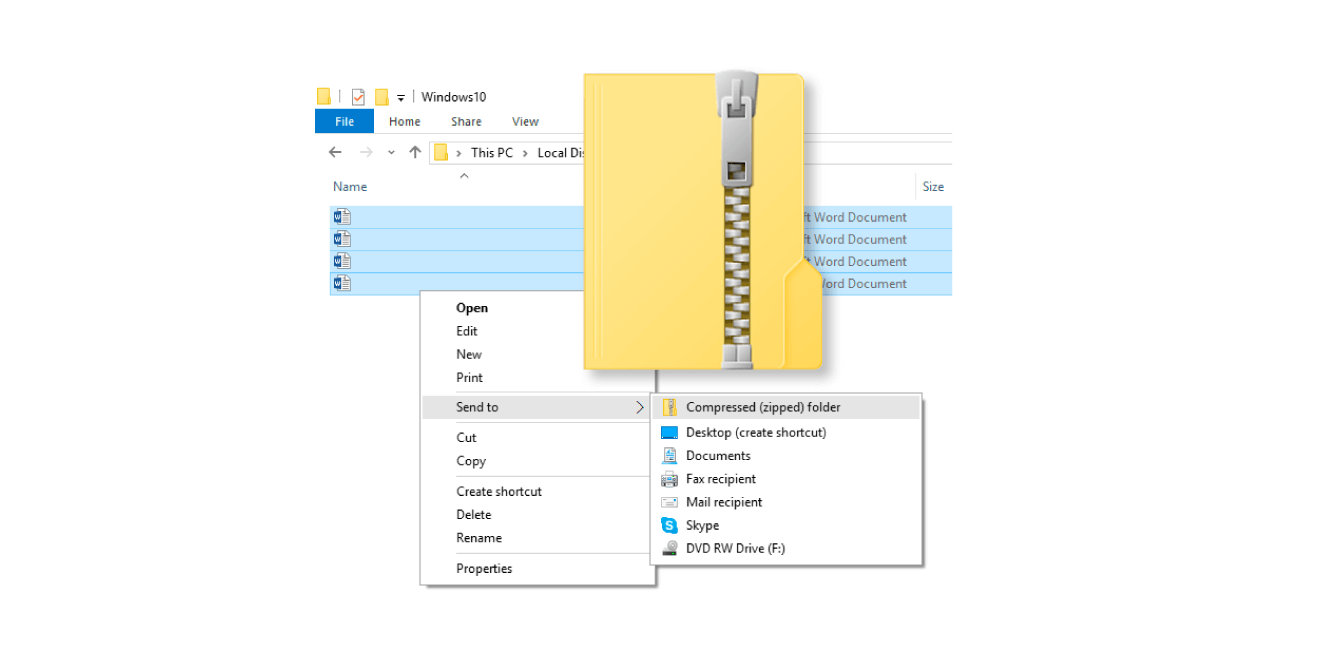1327x656 pixels.
Task: Click the Properties quick access icon
Action: (x=358, y=97)
